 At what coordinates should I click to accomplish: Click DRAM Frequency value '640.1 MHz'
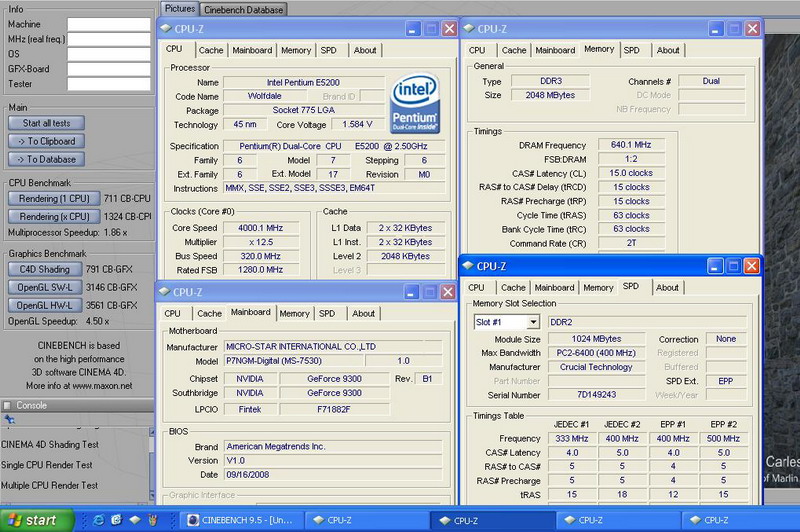click(x=631, y=145)
